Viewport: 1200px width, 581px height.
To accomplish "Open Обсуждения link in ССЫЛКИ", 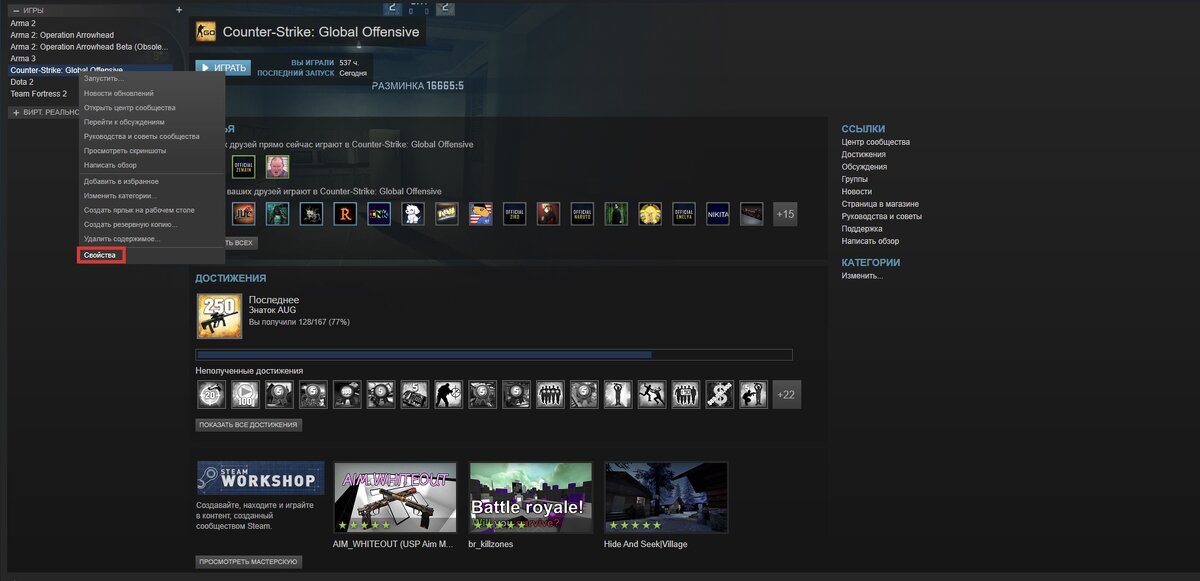I will click(x=865, y=167).
